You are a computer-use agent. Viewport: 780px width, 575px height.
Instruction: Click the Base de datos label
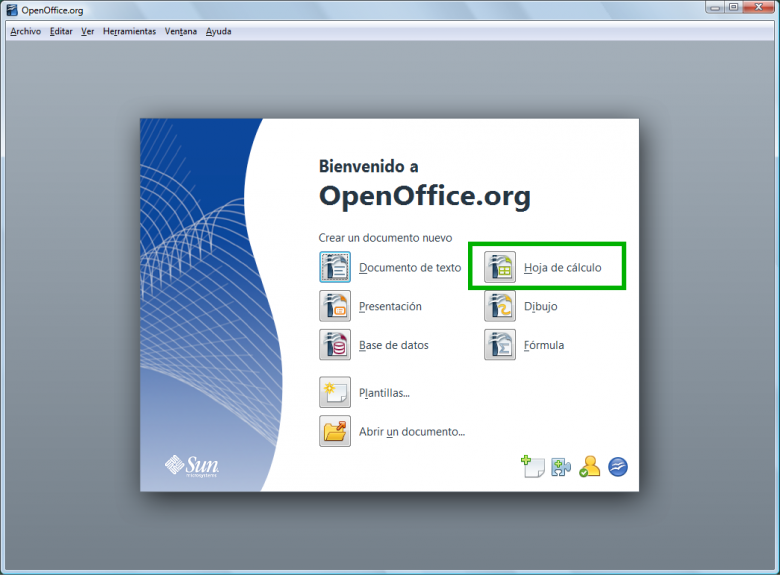coord(393,345)
